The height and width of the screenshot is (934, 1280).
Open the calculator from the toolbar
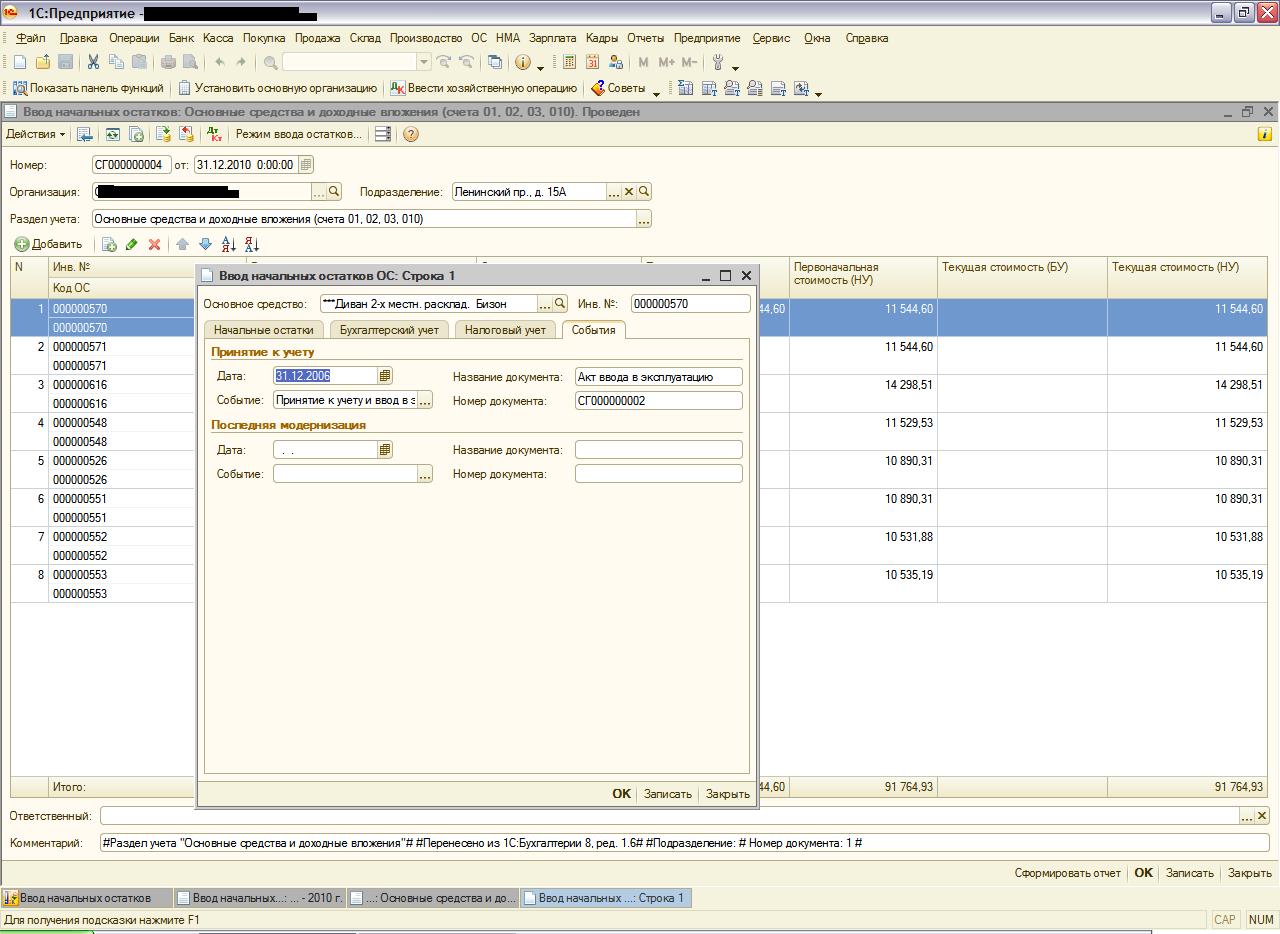[x=569, y=62]
